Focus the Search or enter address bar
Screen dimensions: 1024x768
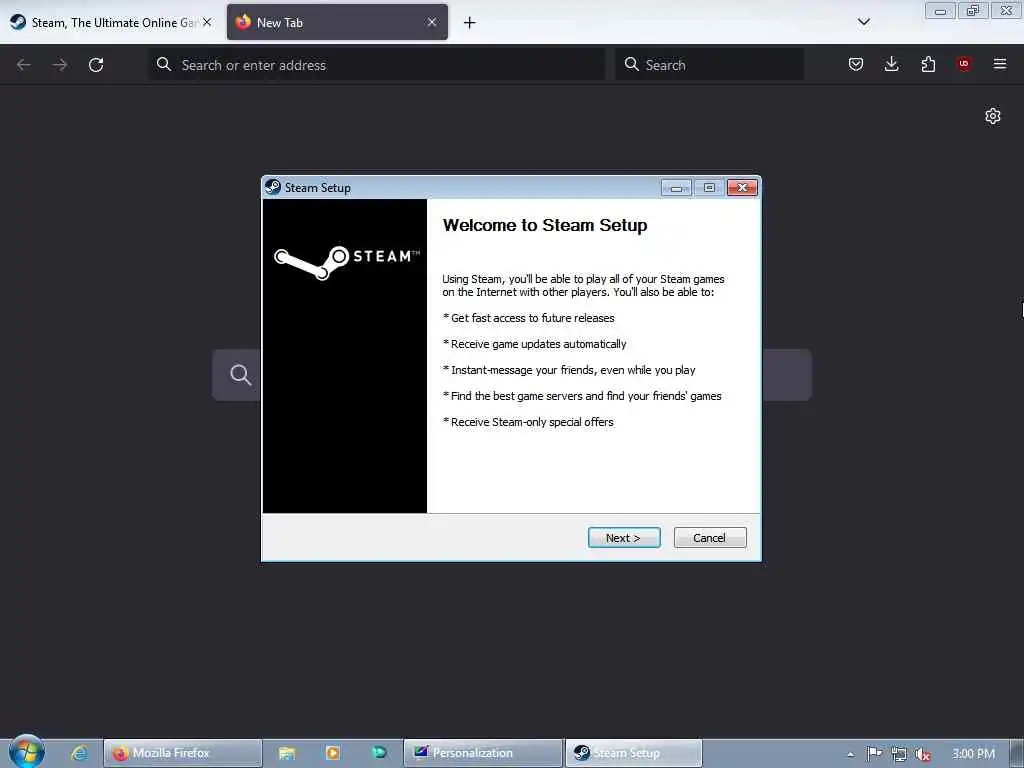(377, 65)
